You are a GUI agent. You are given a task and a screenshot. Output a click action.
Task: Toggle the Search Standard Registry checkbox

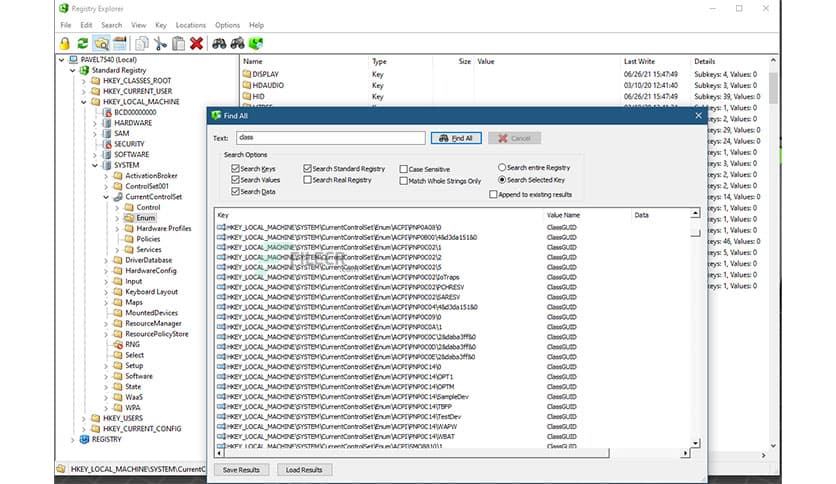click(x=307, y=168)
